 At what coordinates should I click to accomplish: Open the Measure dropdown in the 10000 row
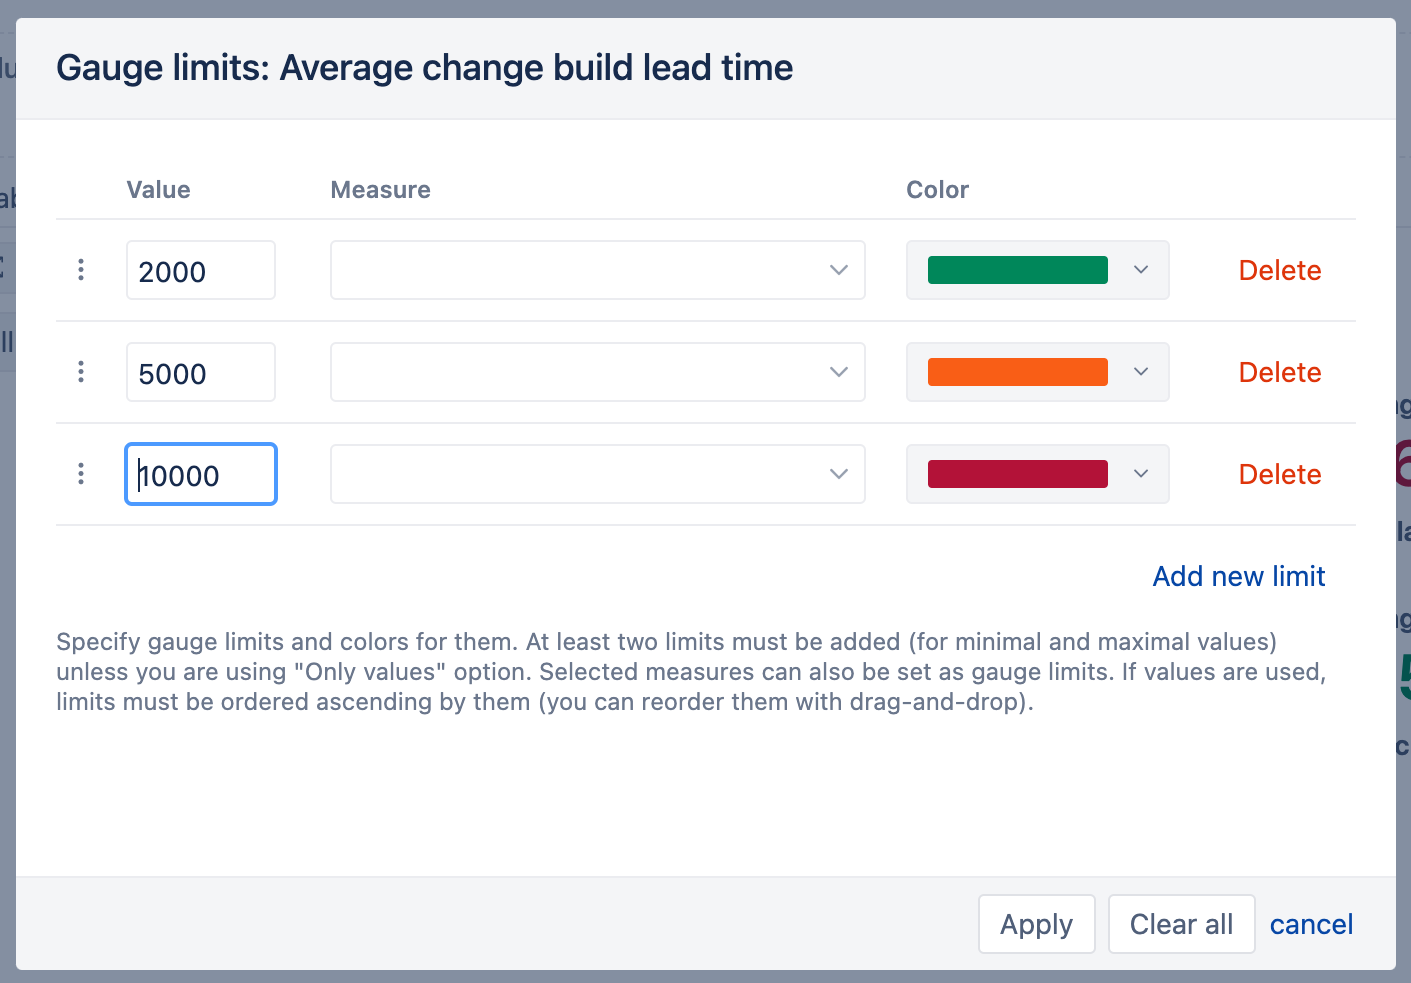point(597,474)
